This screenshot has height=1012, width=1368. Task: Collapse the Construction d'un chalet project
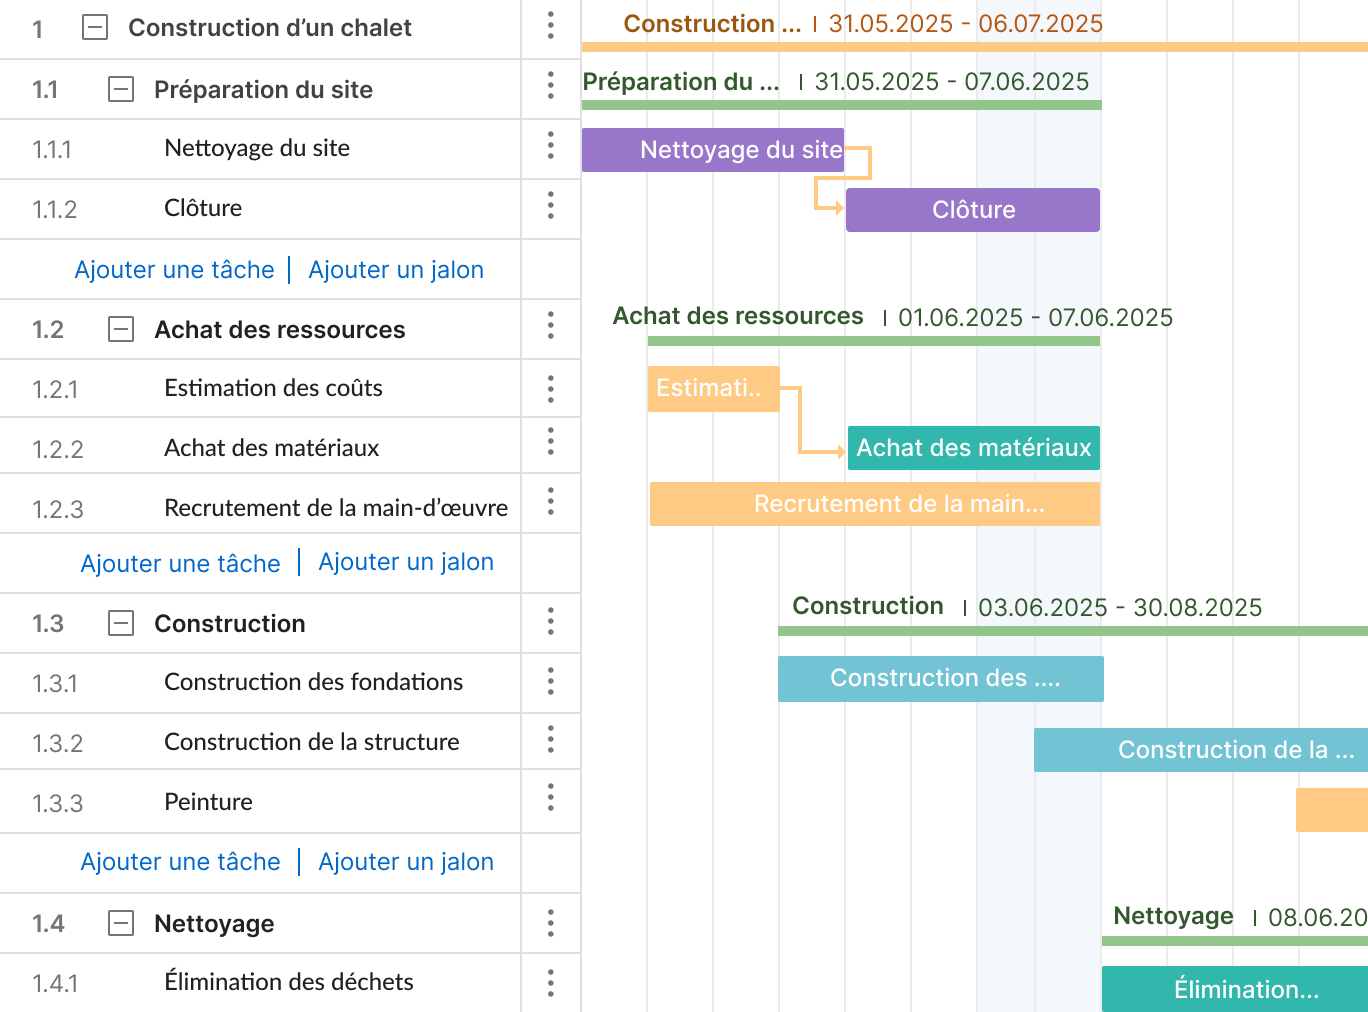95,28
